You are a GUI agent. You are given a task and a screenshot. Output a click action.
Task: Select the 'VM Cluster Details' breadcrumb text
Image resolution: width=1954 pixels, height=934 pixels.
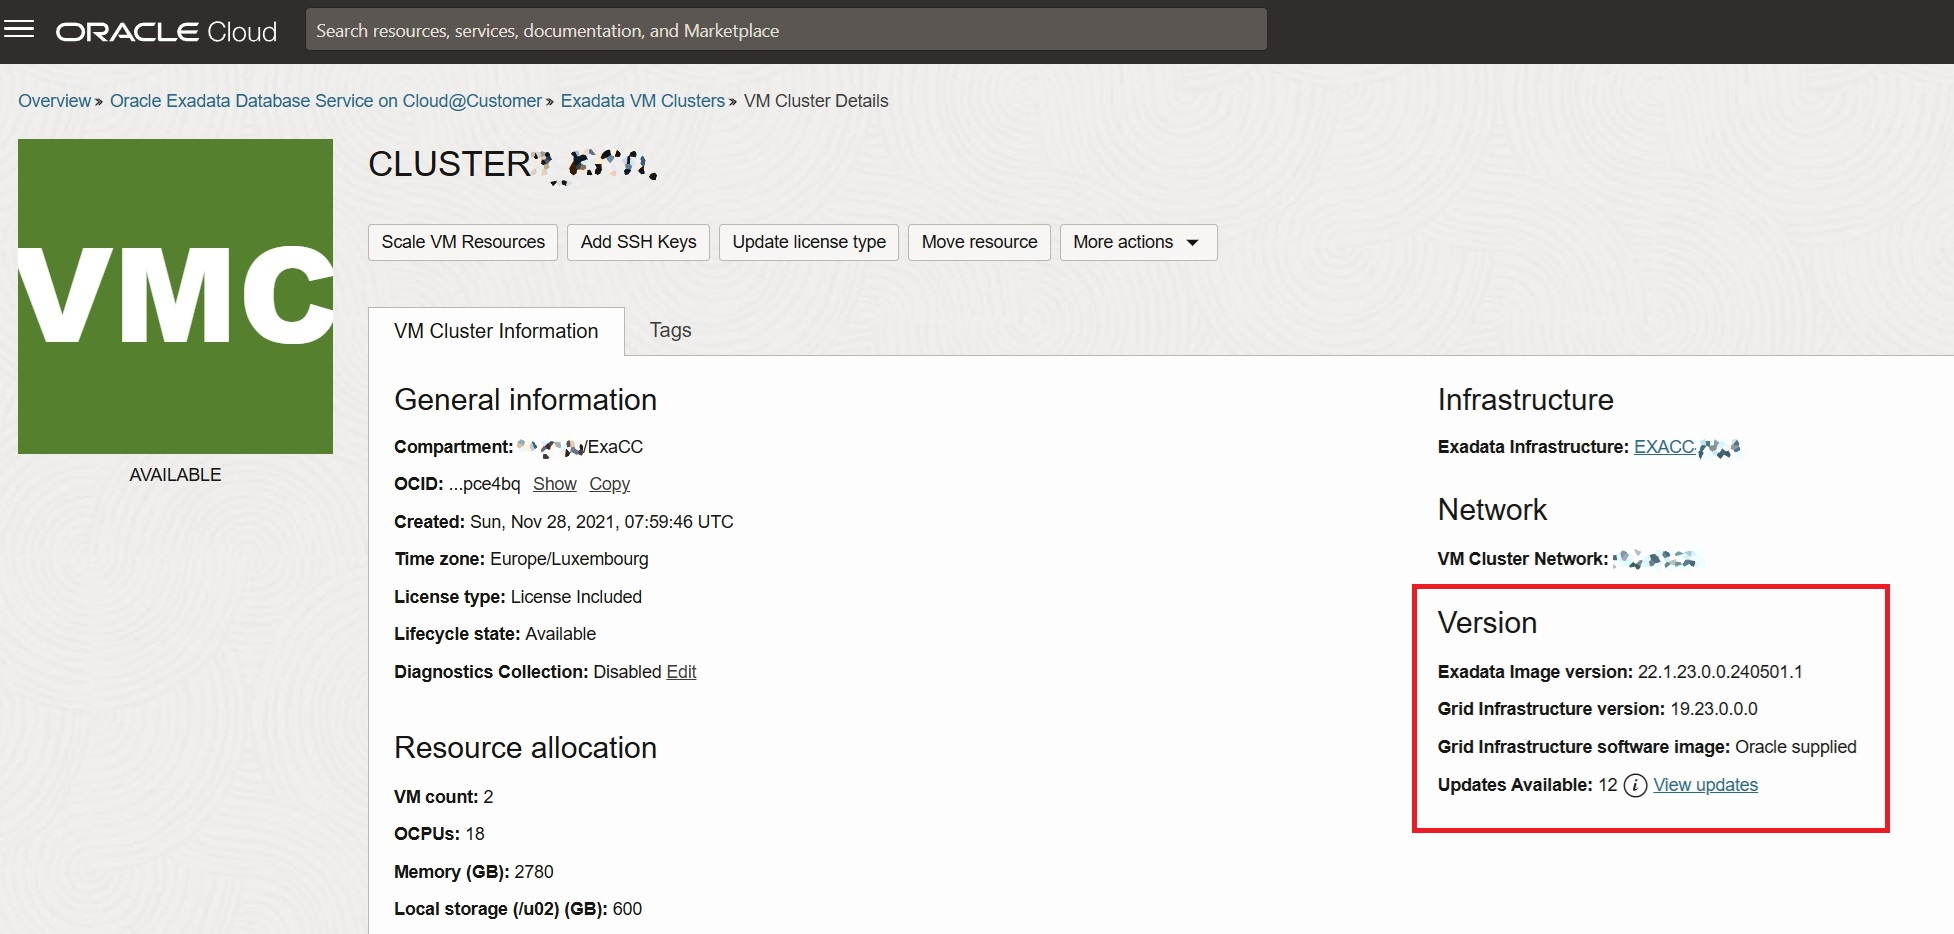click(x=816, y=101)
